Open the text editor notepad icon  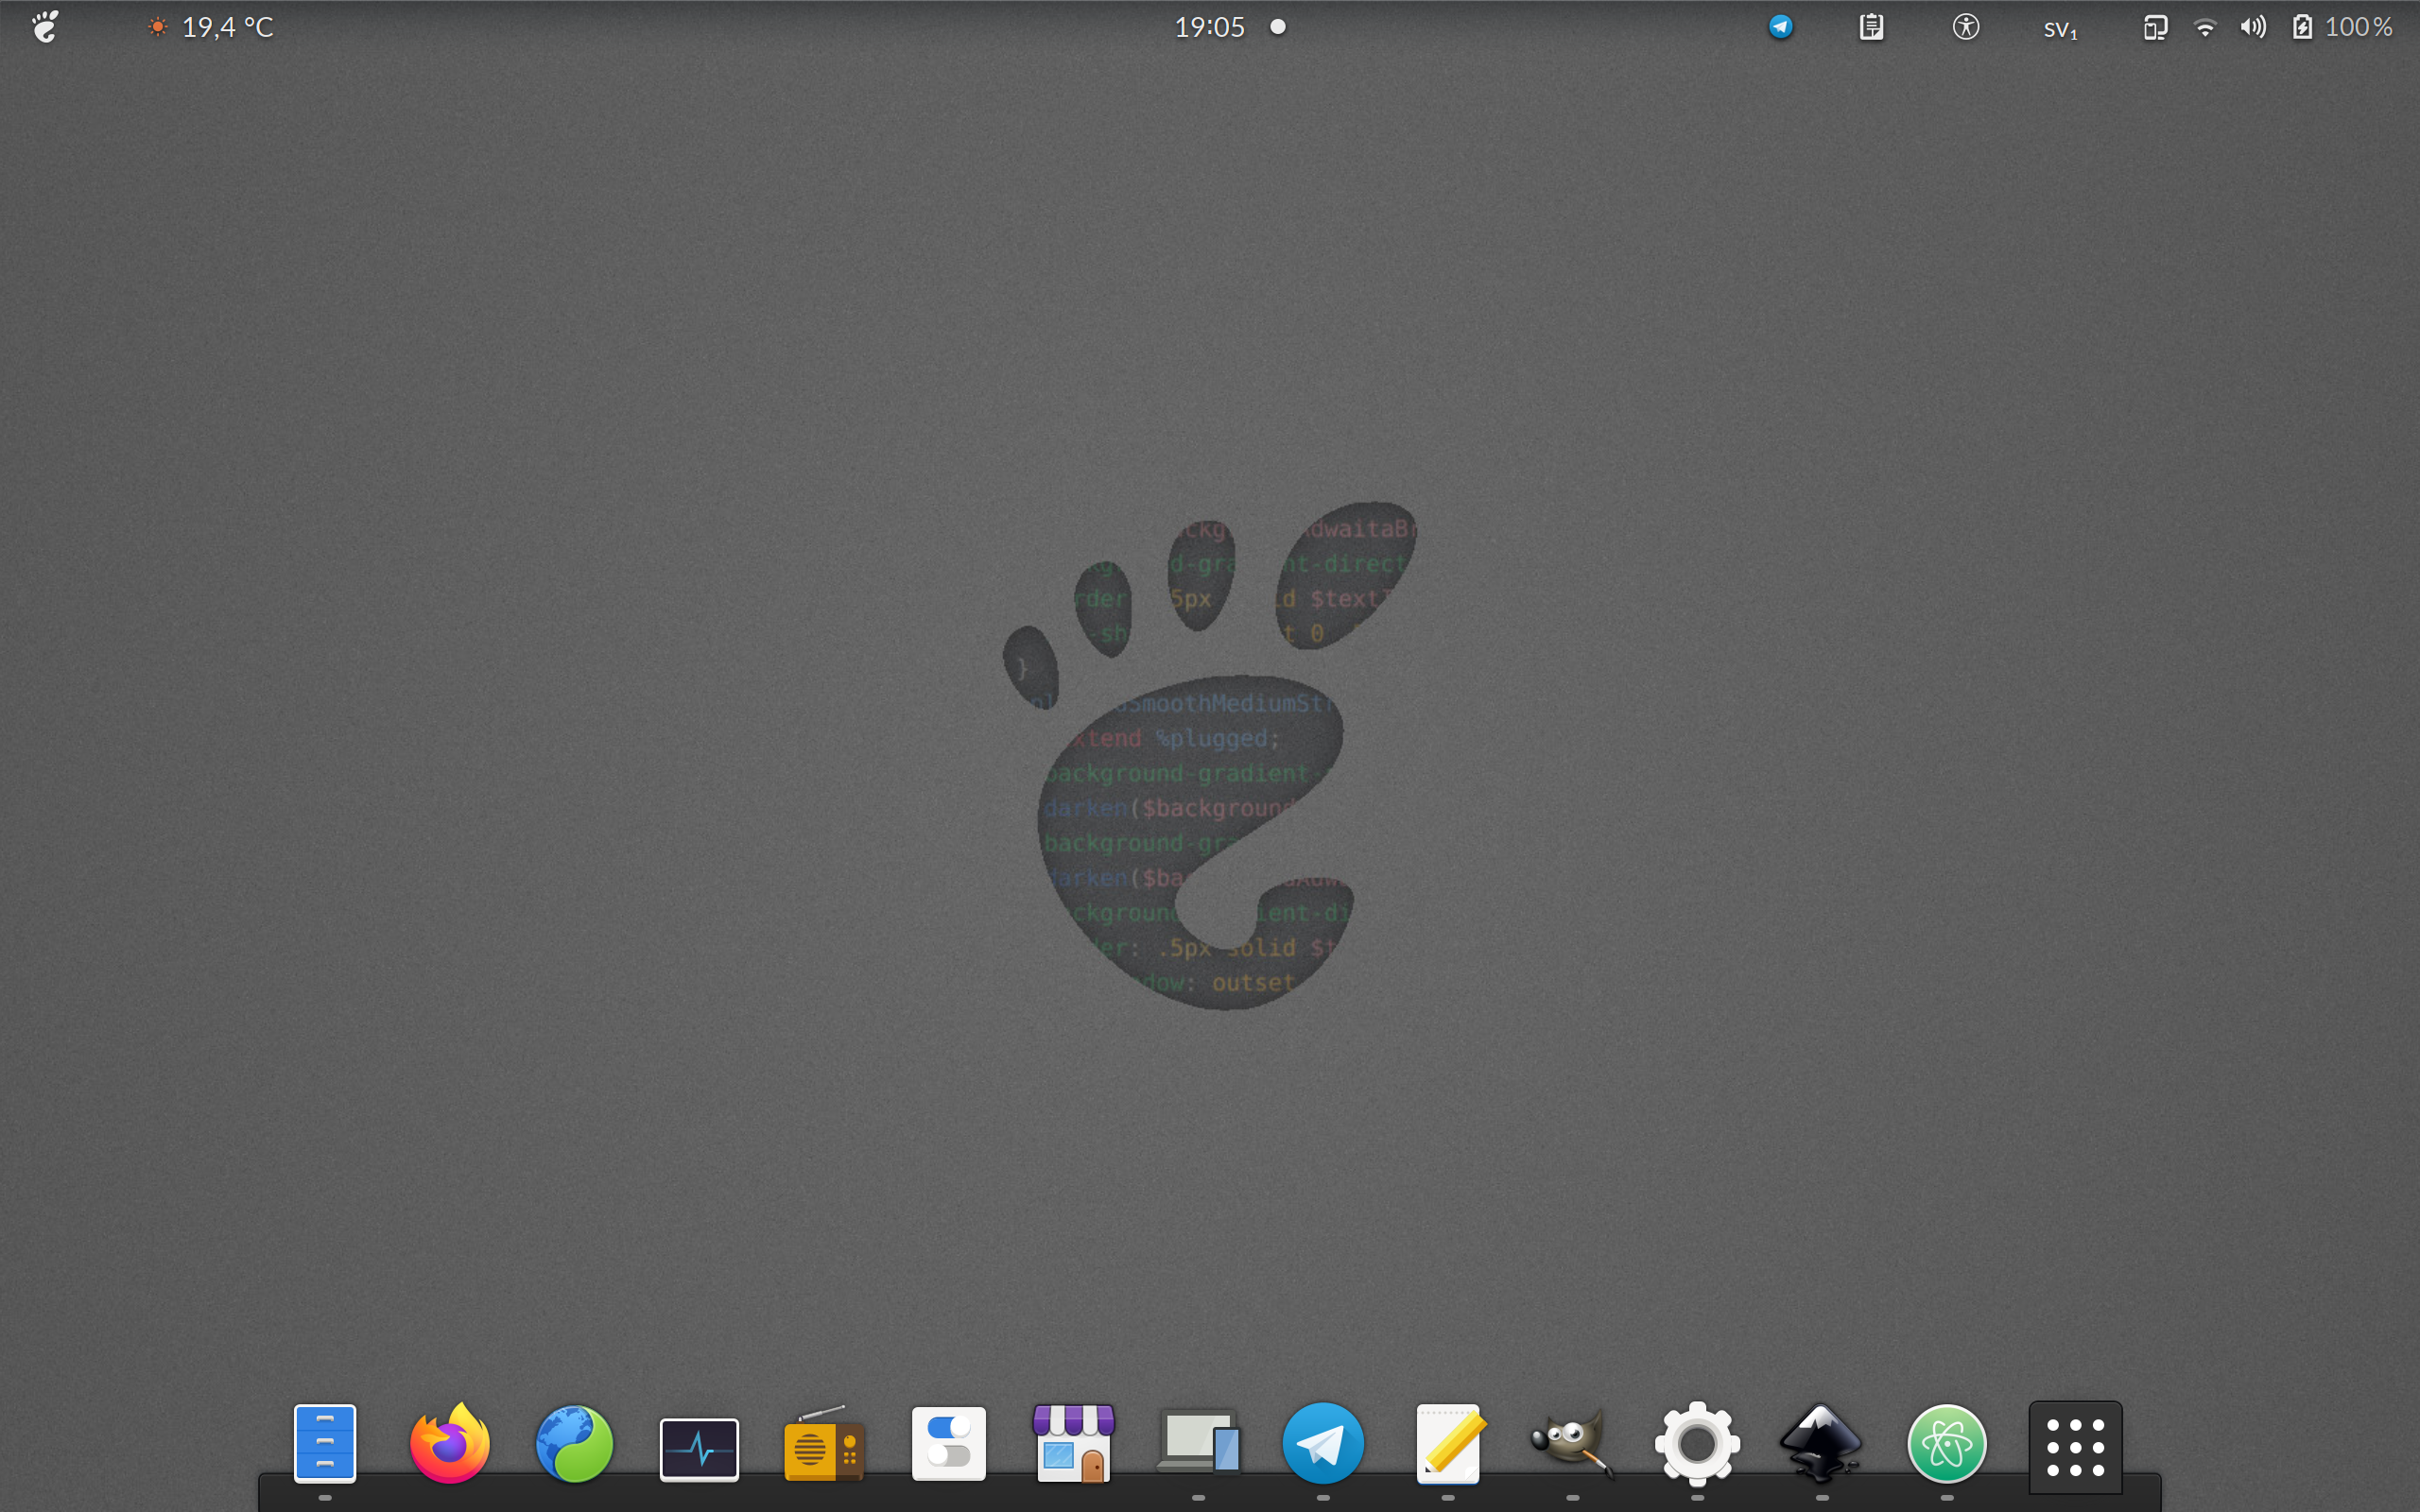1448,1443
